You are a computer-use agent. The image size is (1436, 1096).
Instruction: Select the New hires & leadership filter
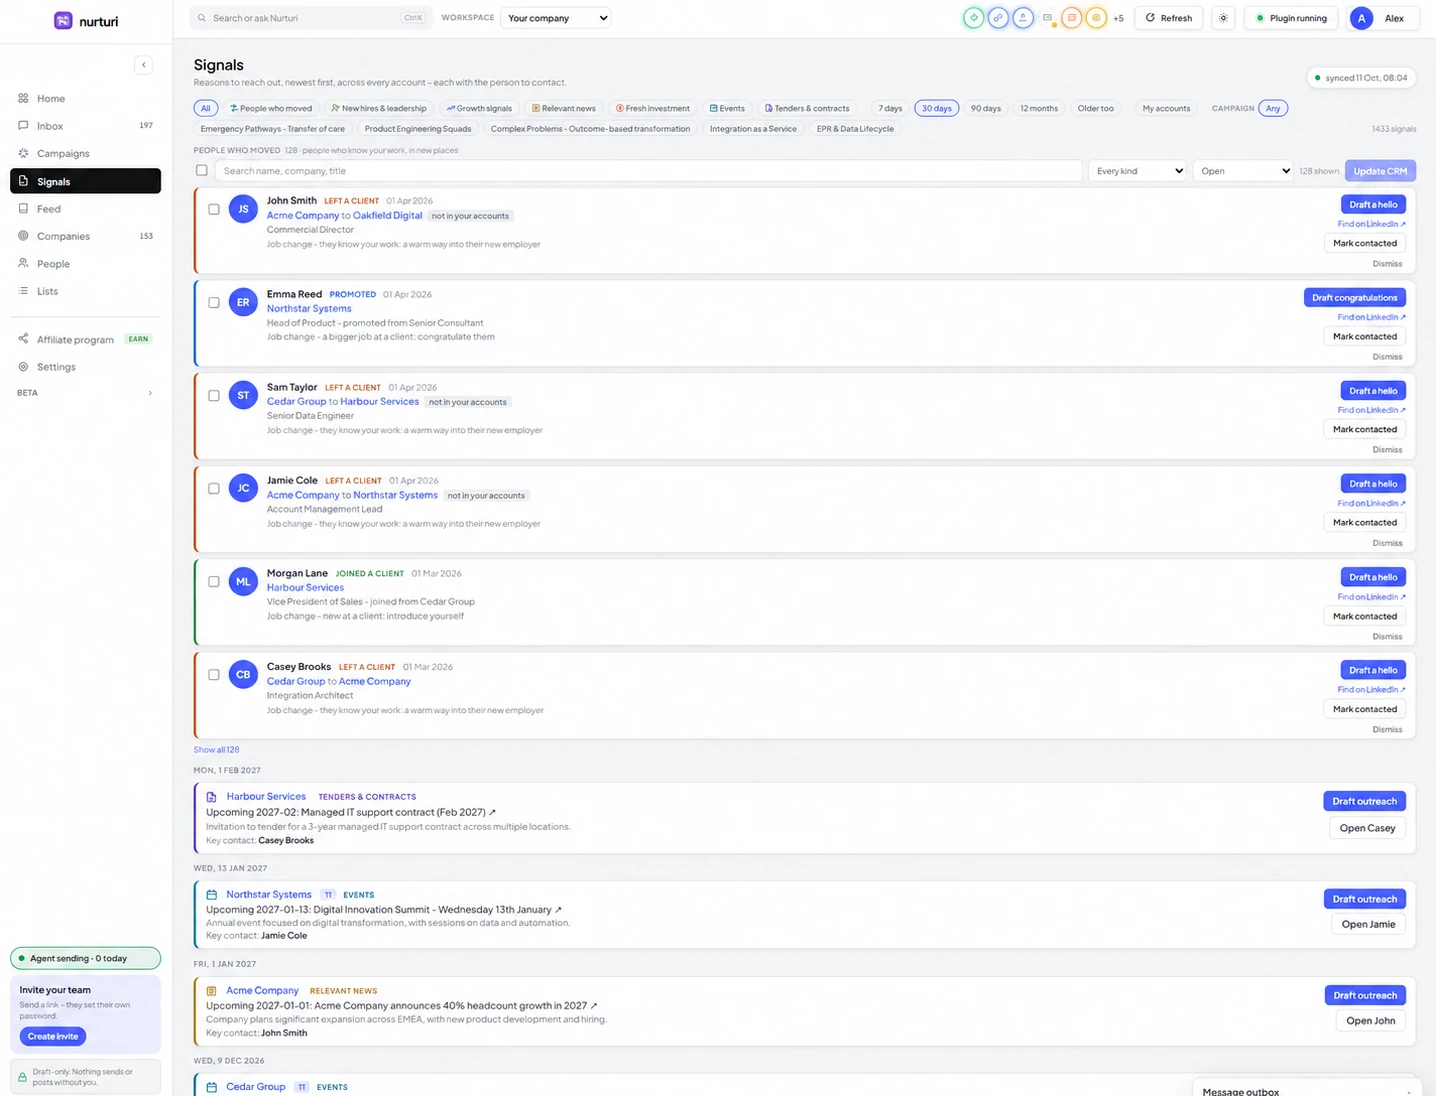point(379,108)
